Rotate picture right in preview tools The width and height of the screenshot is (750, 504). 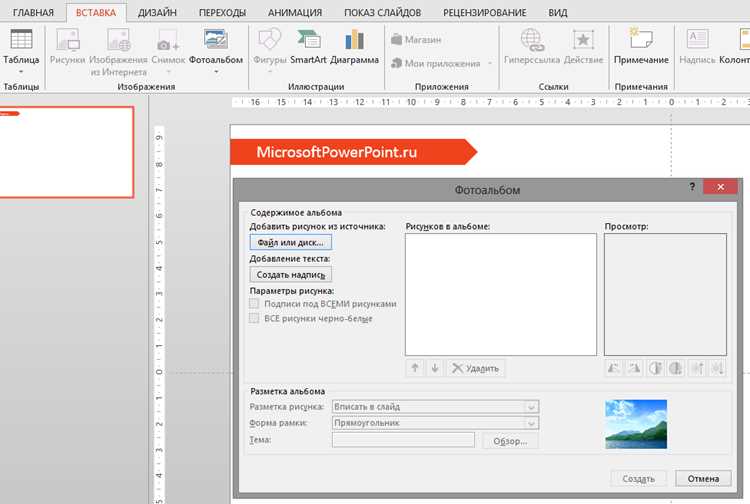(x=634, y=368)
